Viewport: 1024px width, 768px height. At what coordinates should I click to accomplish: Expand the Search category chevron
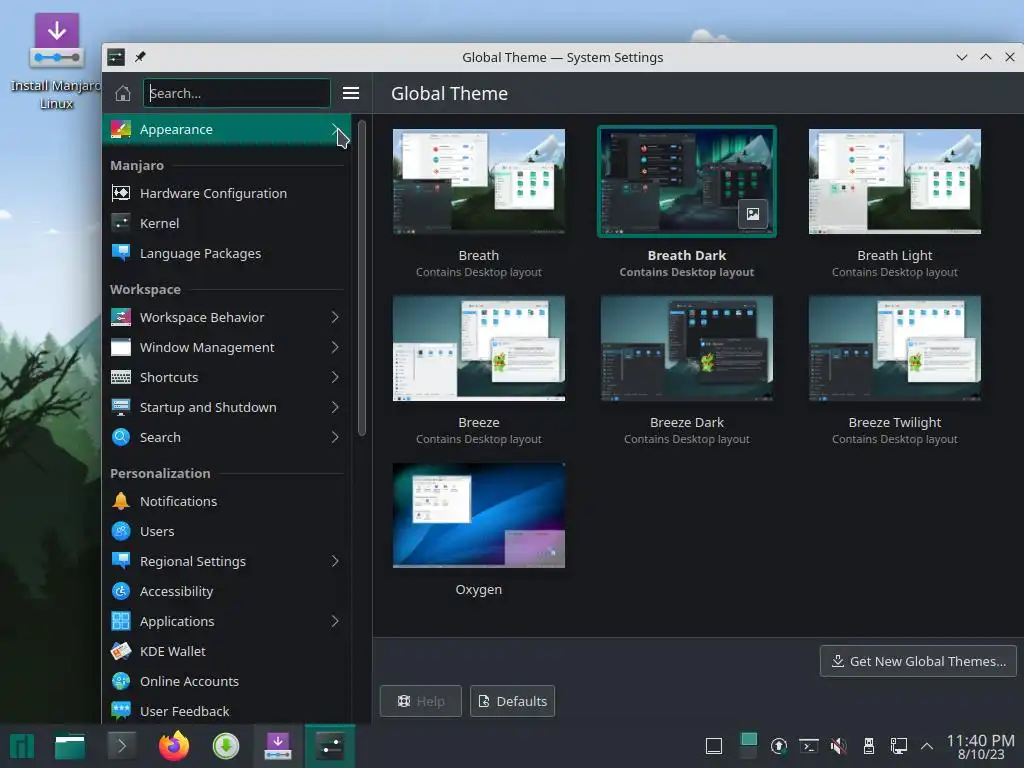(335, 438)
